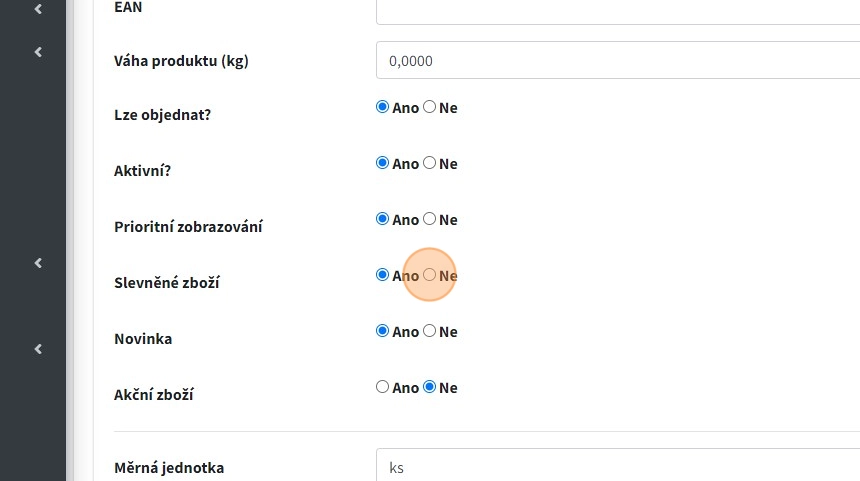Choose Ano for Novinka

tap(382, 331)
